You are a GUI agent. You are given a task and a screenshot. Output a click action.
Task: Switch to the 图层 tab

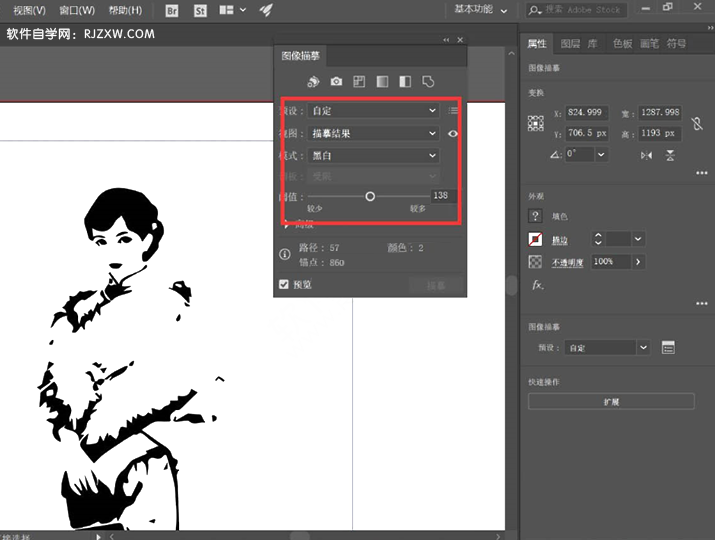coord(570,44)
